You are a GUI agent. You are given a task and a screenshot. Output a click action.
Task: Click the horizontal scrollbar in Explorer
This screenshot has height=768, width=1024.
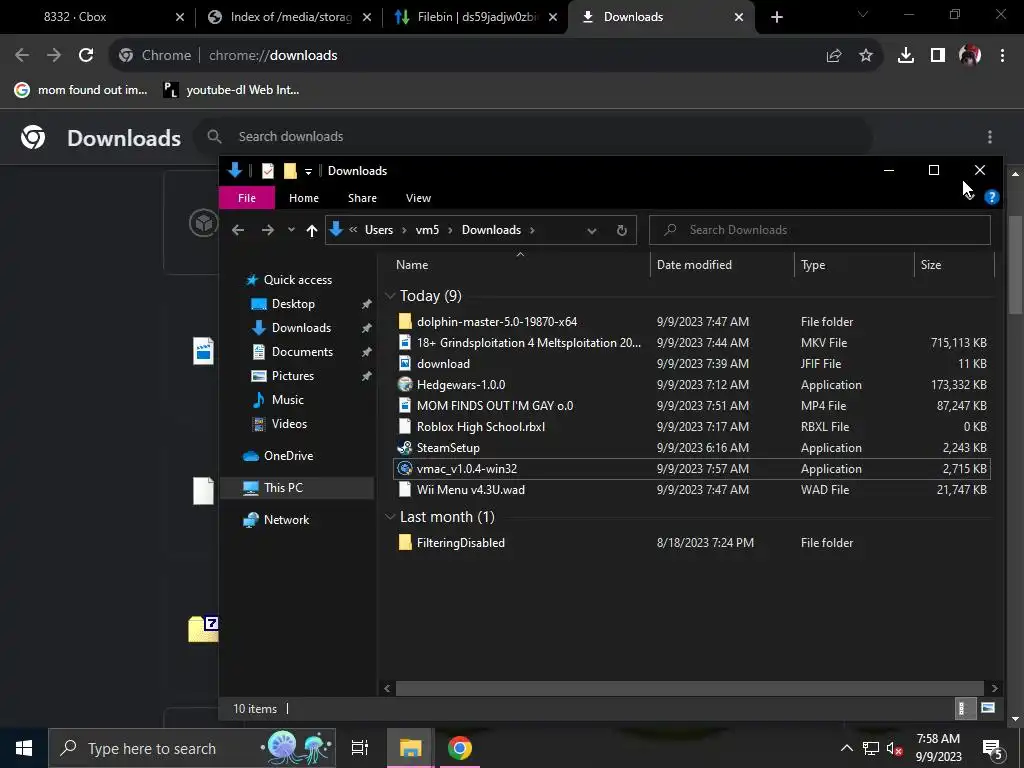pos(690,688)
